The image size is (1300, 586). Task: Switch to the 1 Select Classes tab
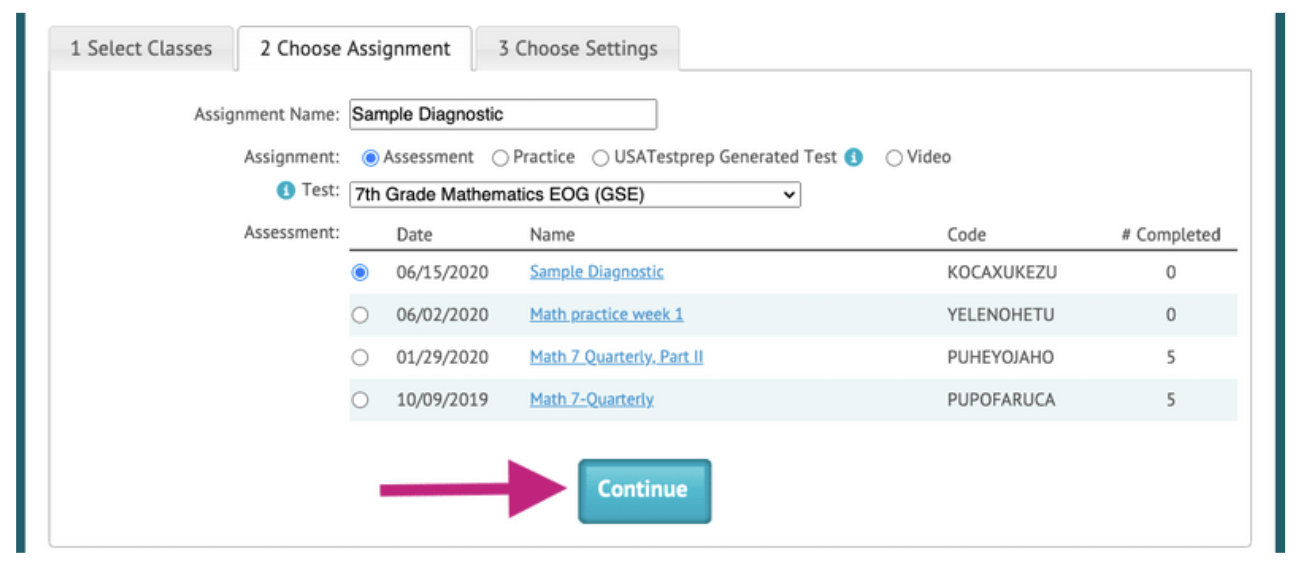141,48
